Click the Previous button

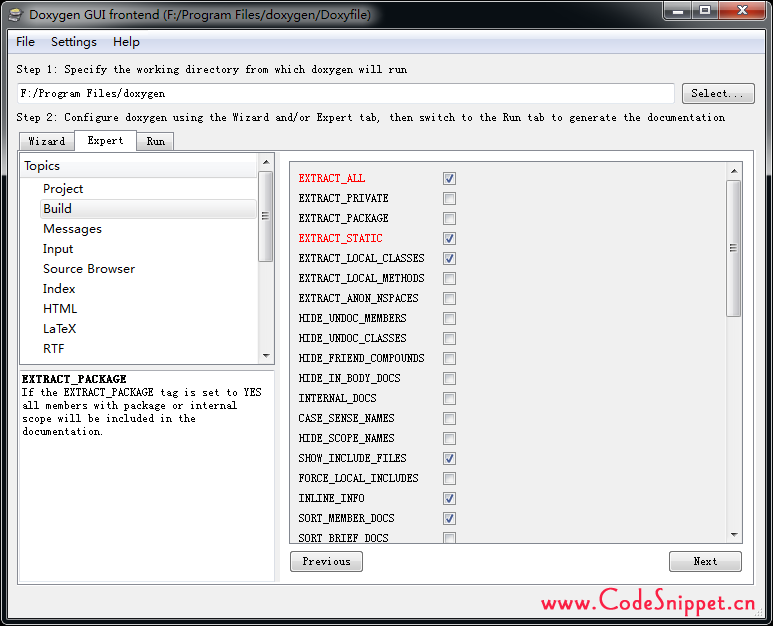coord(326,561)
